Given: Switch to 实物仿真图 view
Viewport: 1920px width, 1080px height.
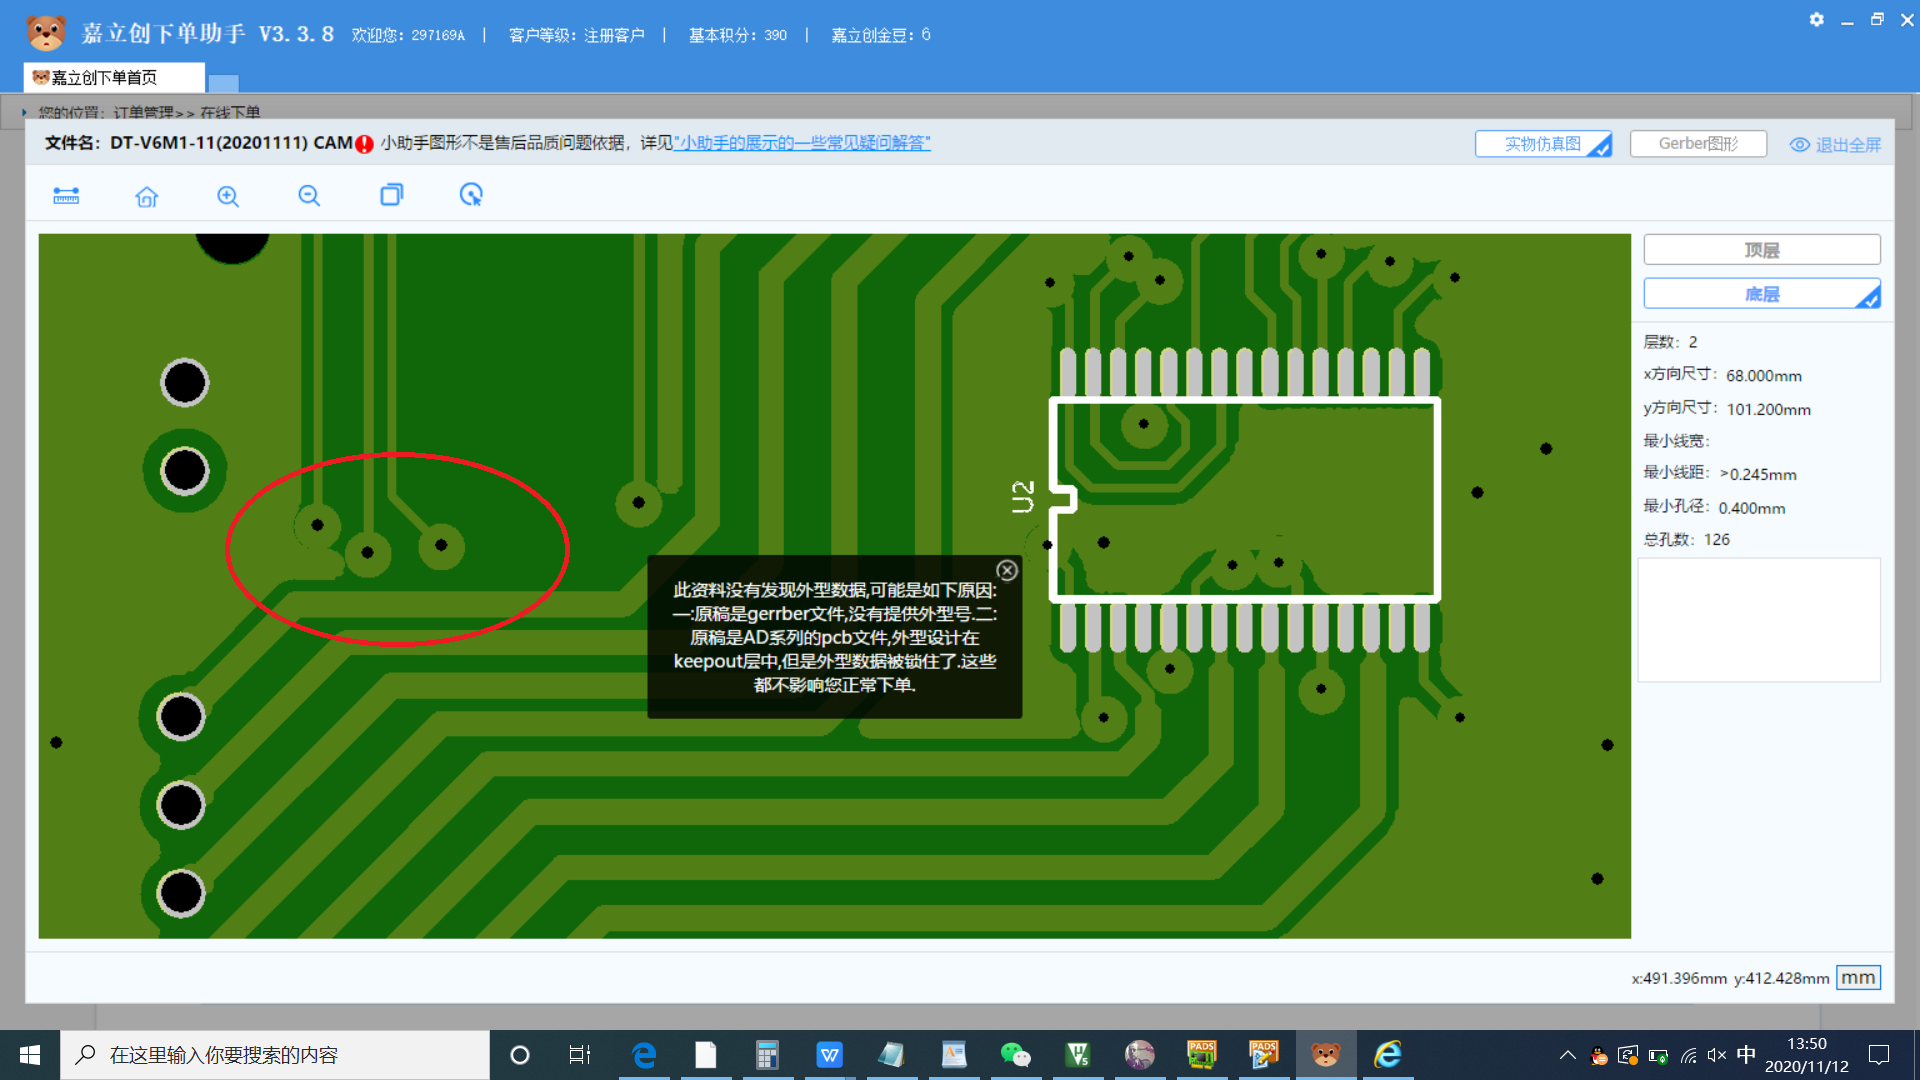Looking at the screenshot, I should tap(1543, 144).
